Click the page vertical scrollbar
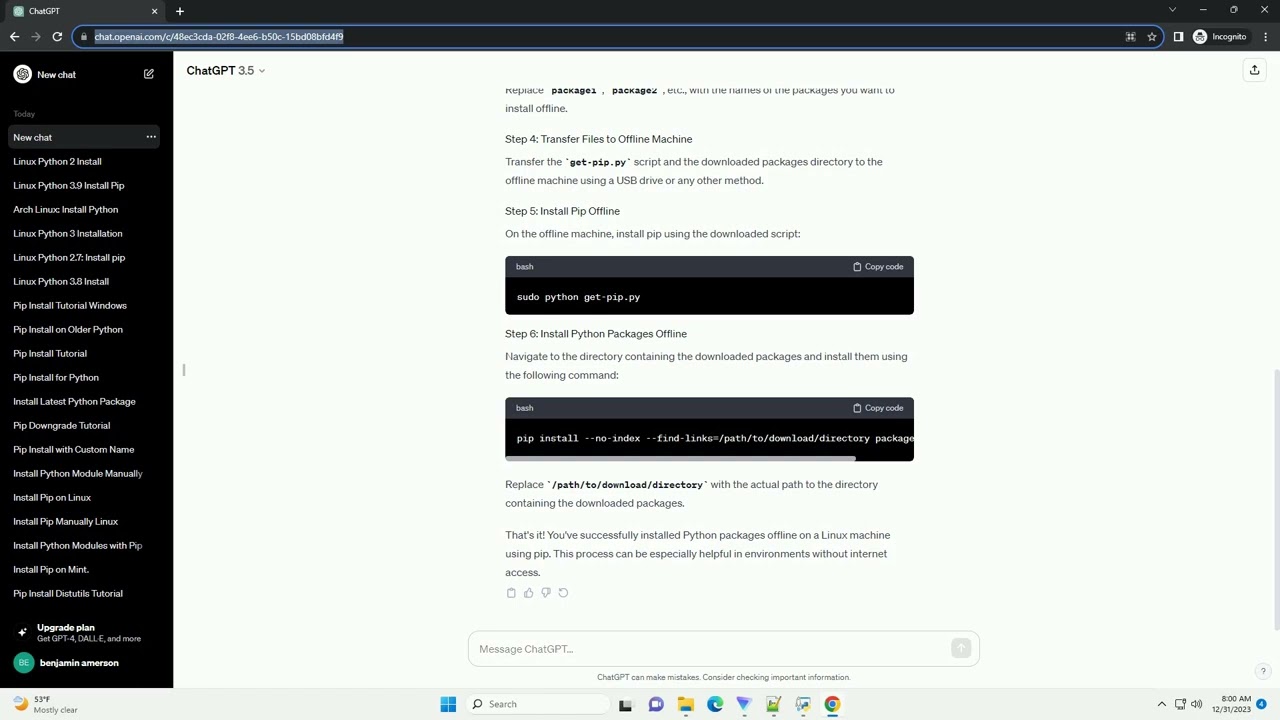 pyautogui.click(x=1275, y=500)
